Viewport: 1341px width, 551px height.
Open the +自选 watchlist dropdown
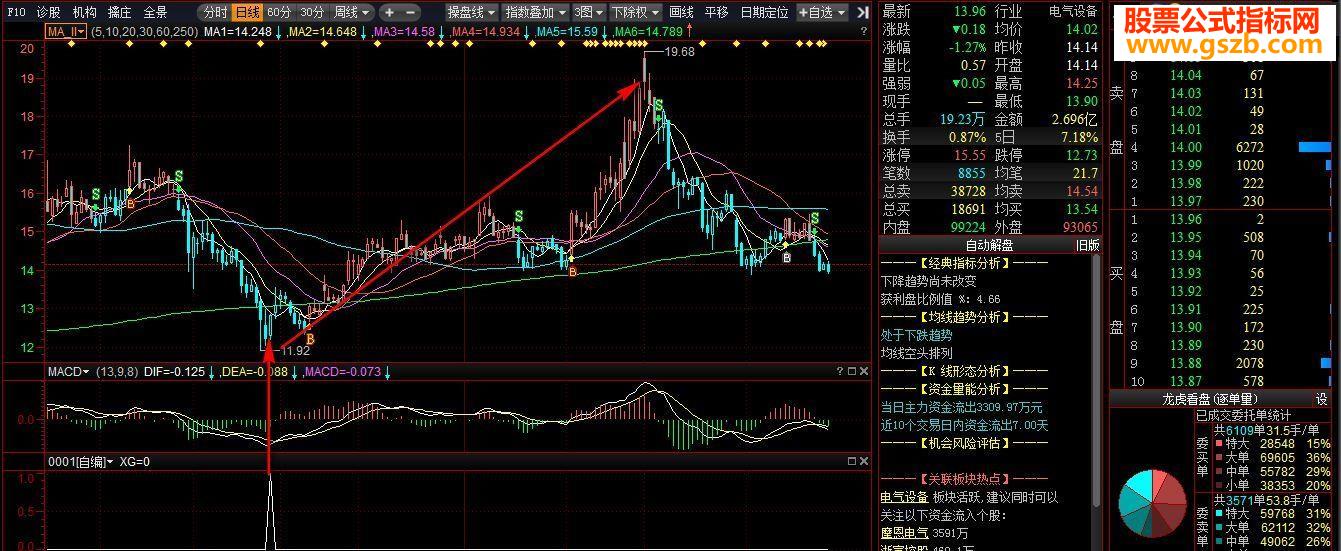823,12
